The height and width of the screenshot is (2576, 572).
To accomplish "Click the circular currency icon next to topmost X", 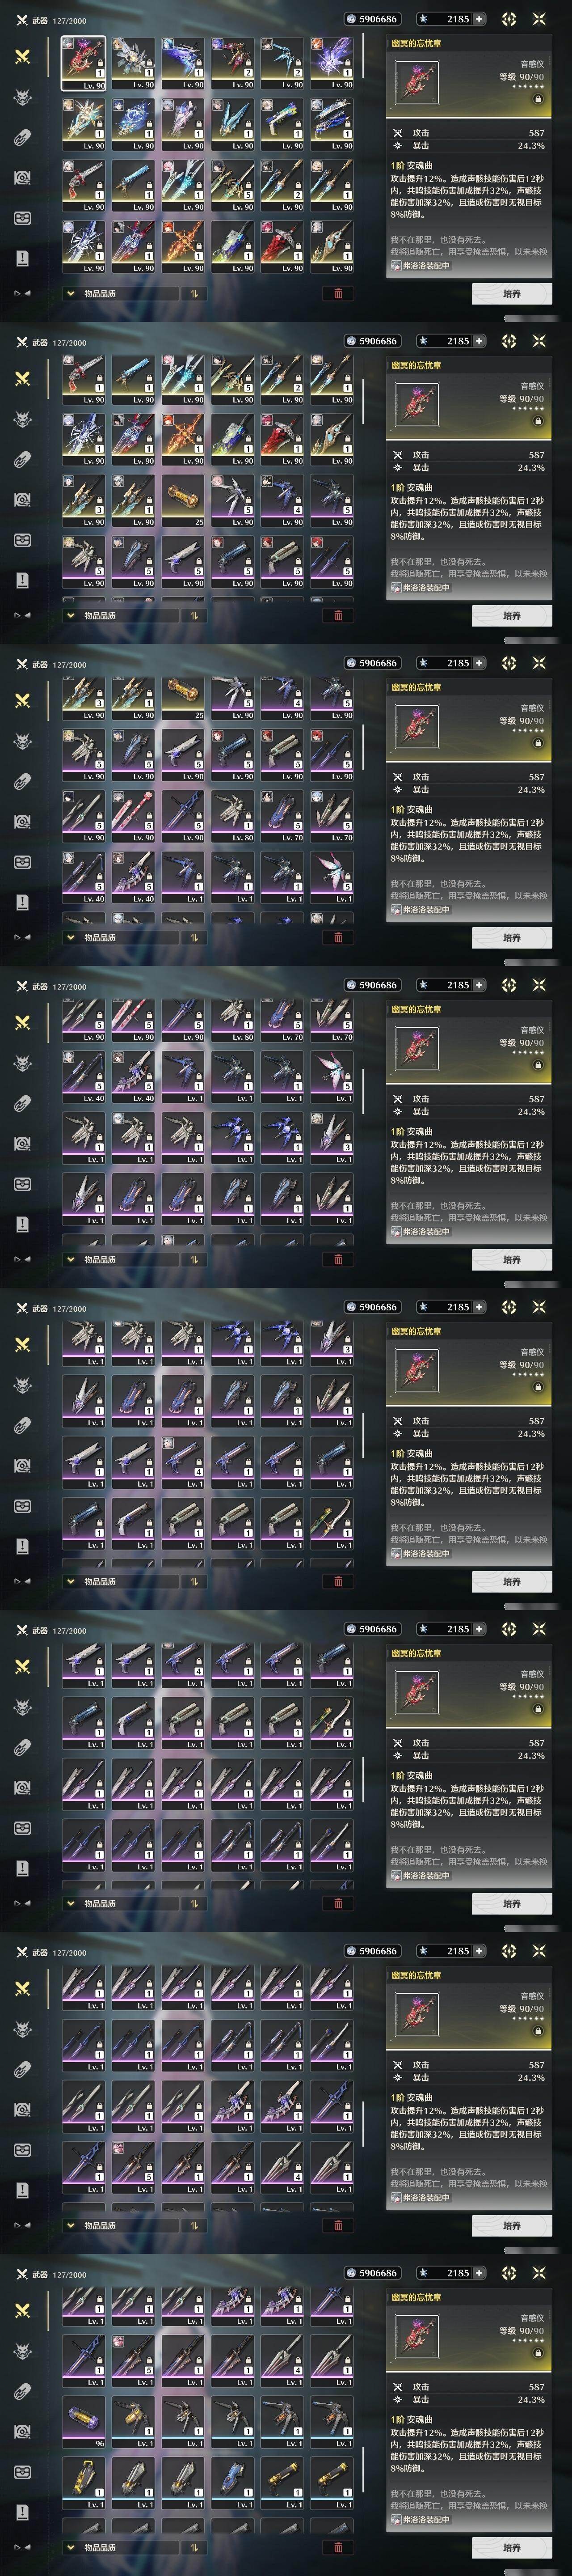I will 508,19.
